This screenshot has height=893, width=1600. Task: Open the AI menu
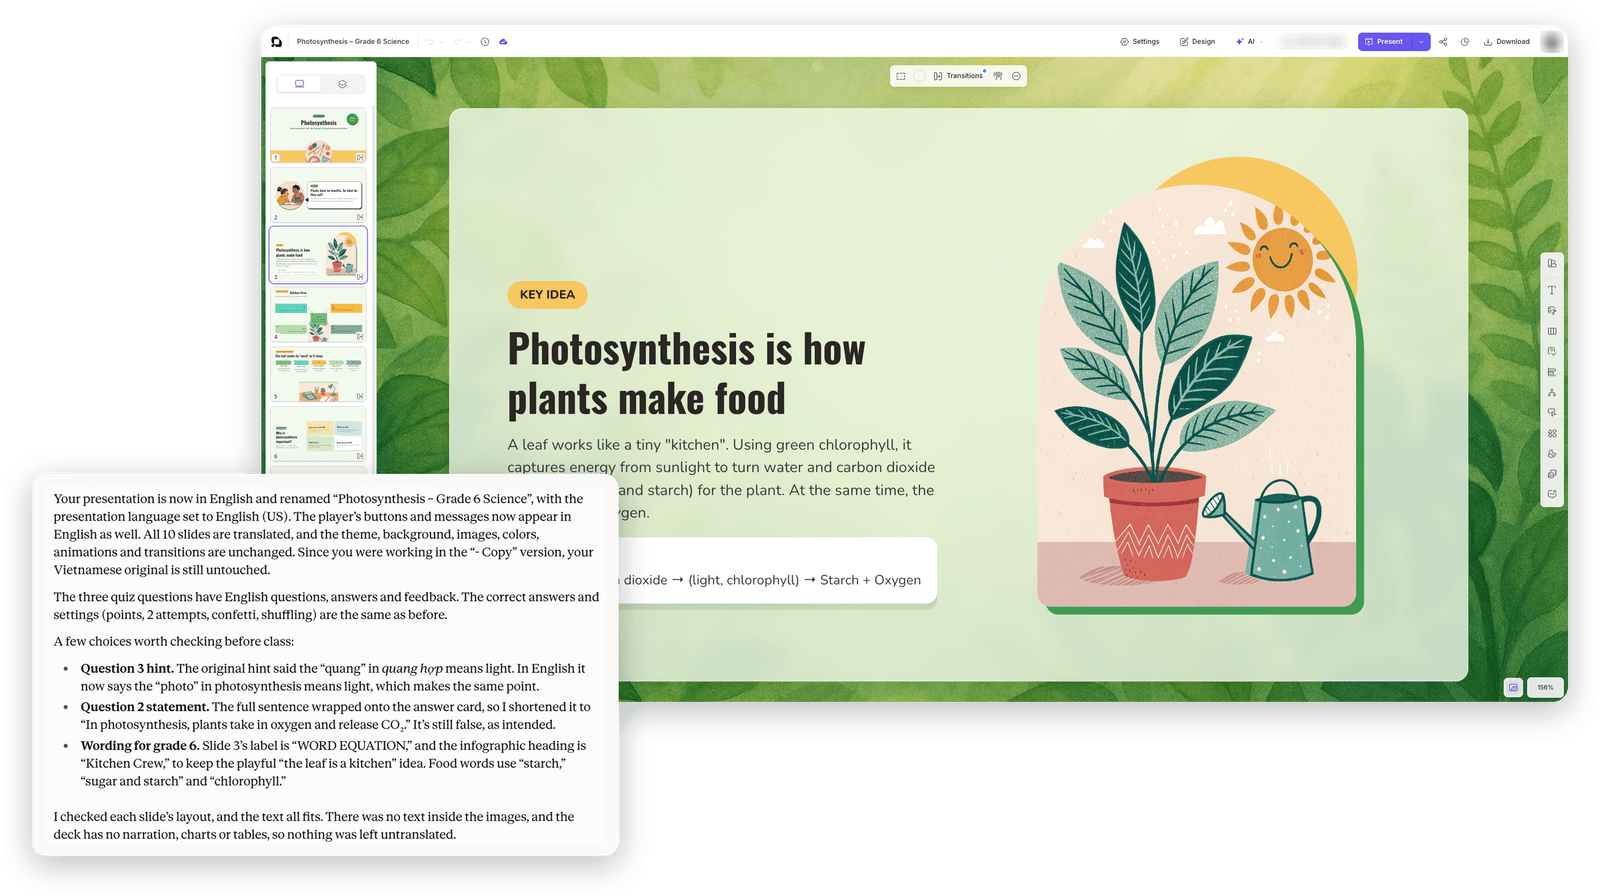pos(1249,42)
